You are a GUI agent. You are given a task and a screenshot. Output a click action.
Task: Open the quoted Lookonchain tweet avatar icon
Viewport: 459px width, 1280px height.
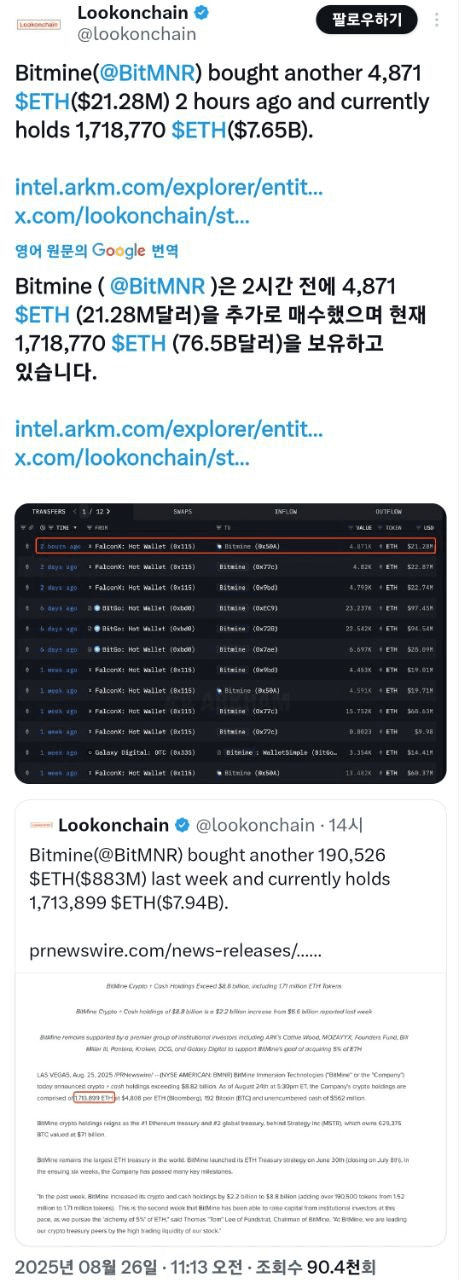[39, 825]
